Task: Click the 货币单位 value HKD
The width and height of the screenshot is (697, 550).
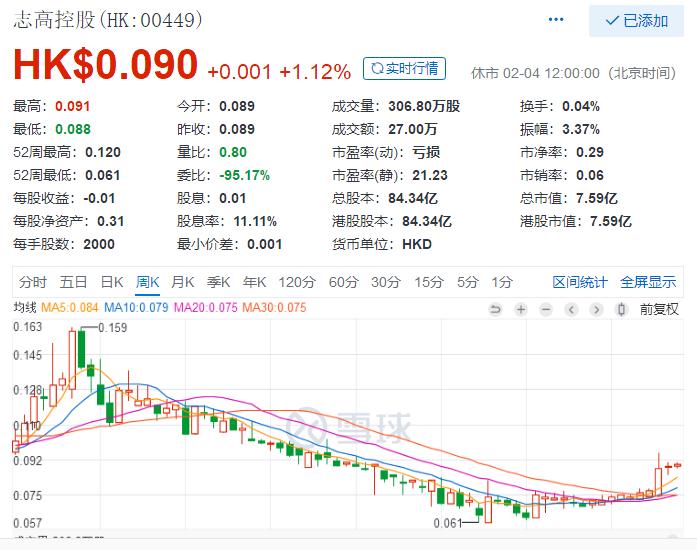Action: 417,244
